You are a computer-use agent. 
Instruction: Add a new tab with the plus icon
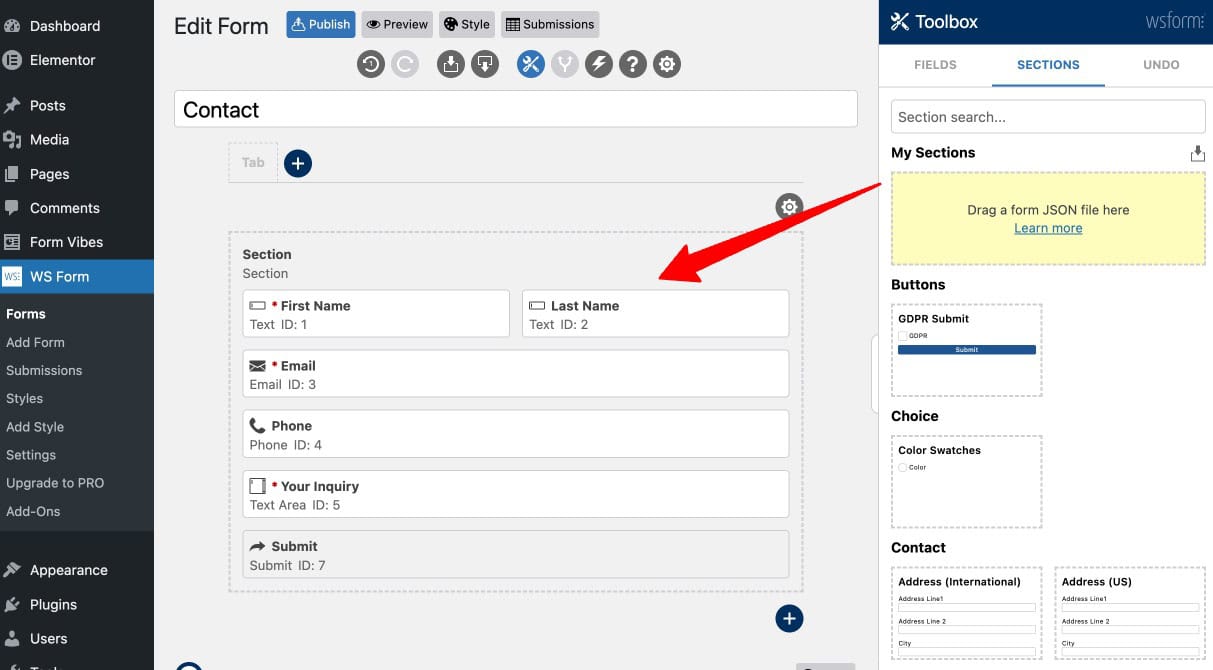(298, 163)
